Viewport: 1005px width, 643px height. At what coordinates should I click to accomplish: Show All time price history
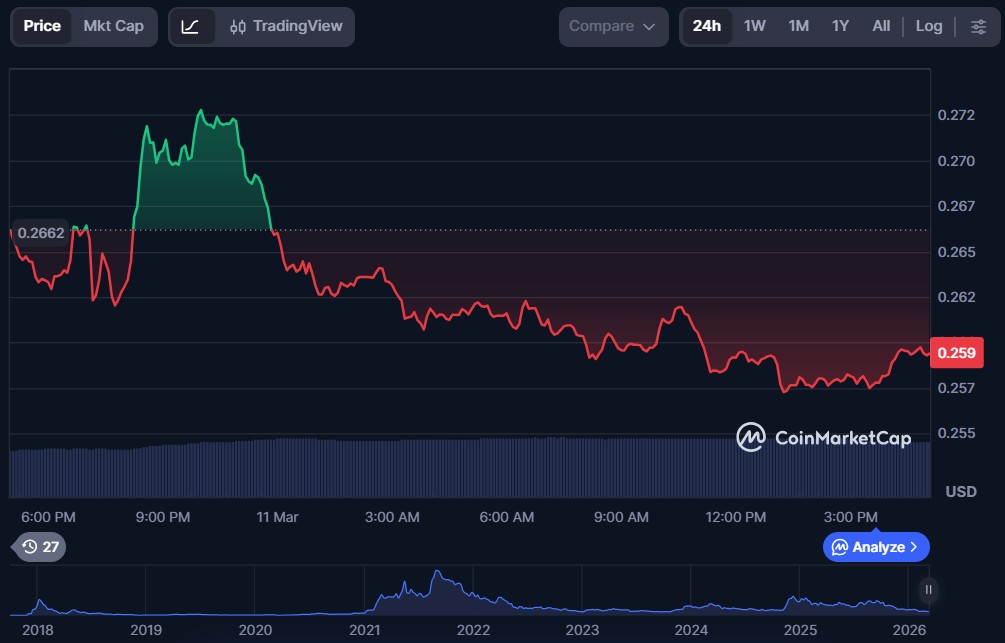click(880, 26)
